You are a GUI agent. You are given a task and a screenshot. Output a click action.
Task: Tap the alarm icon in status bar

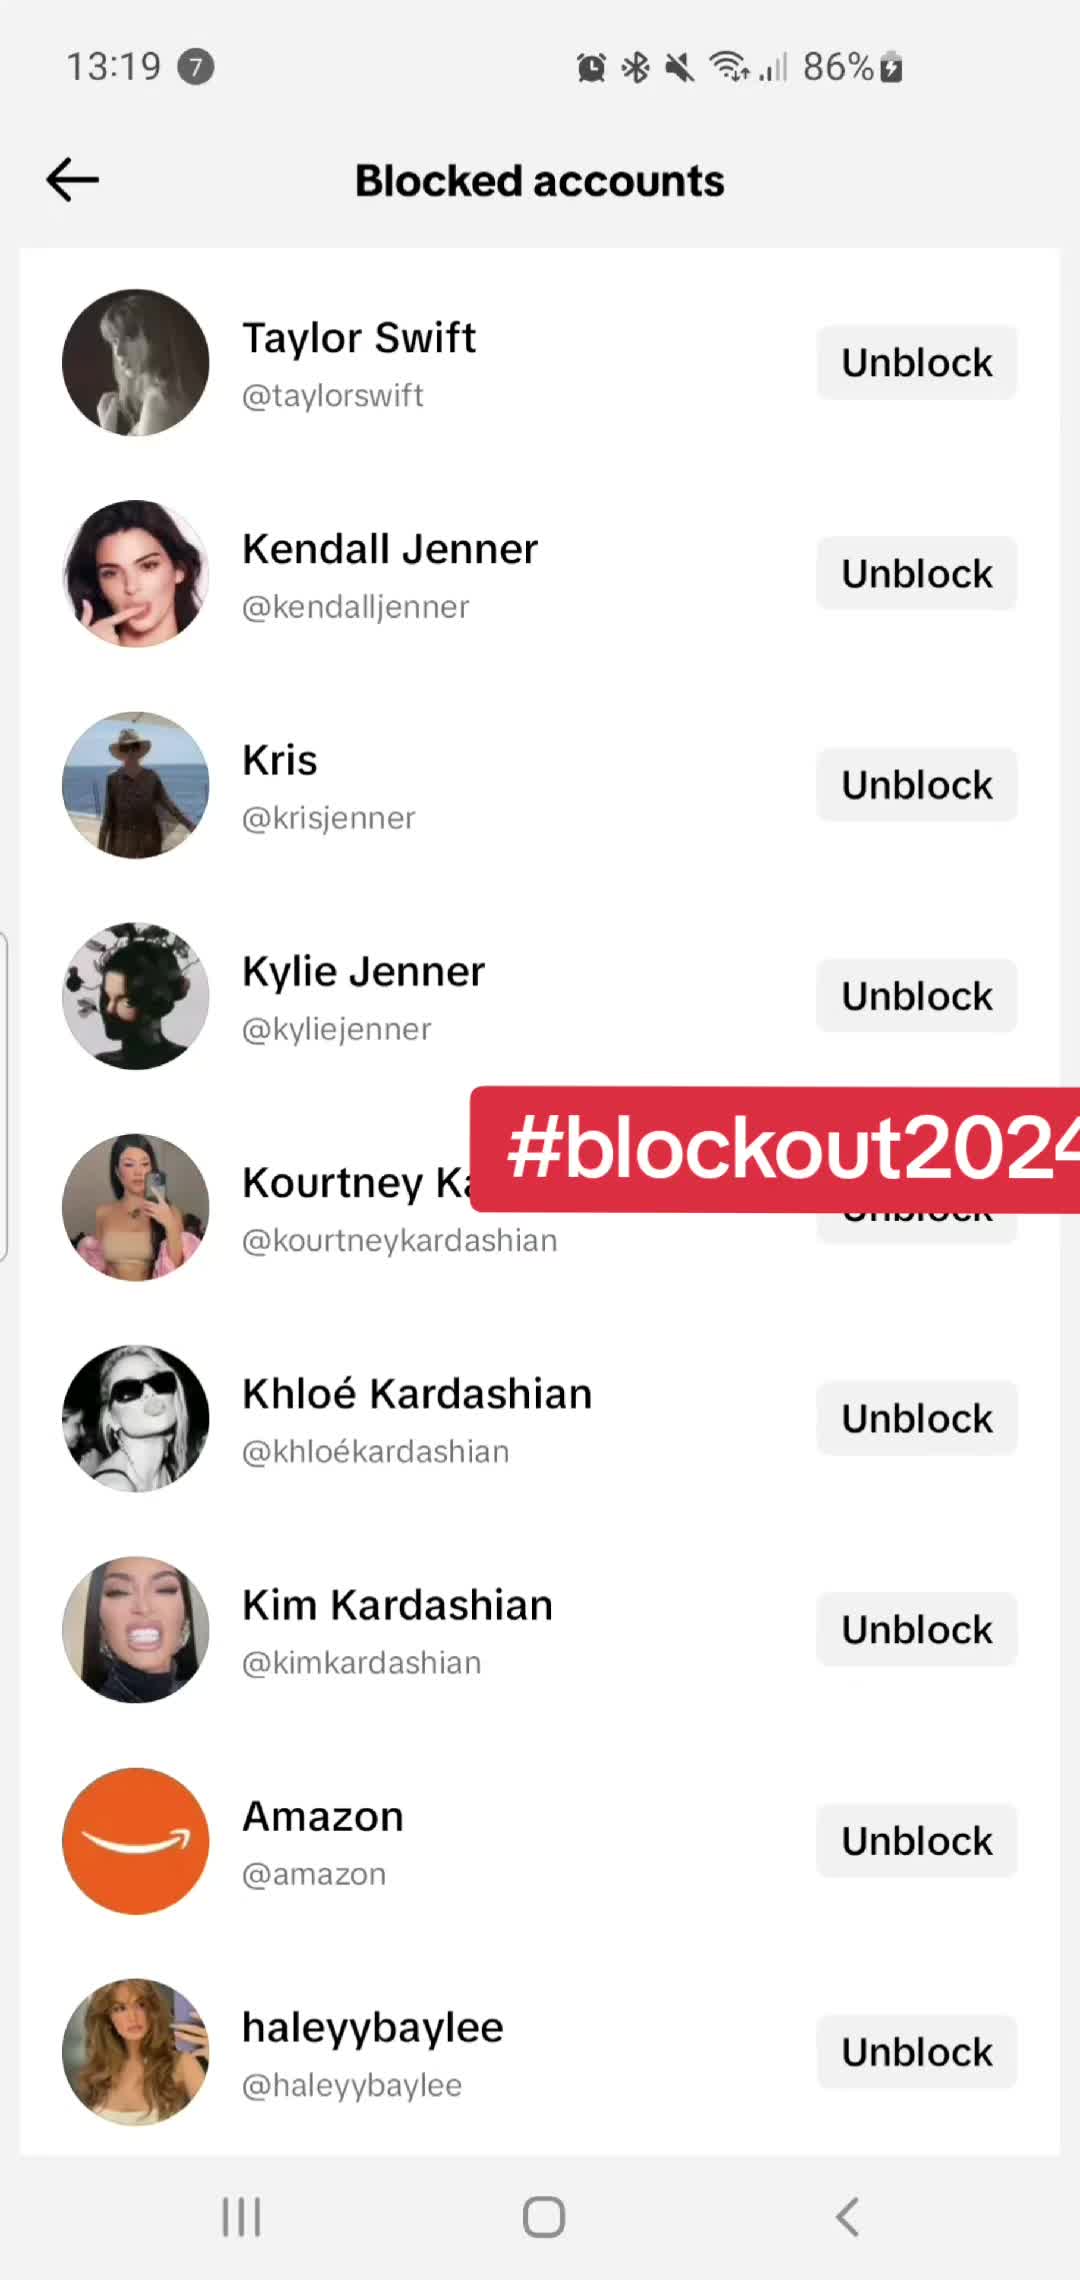click(591, 67)
